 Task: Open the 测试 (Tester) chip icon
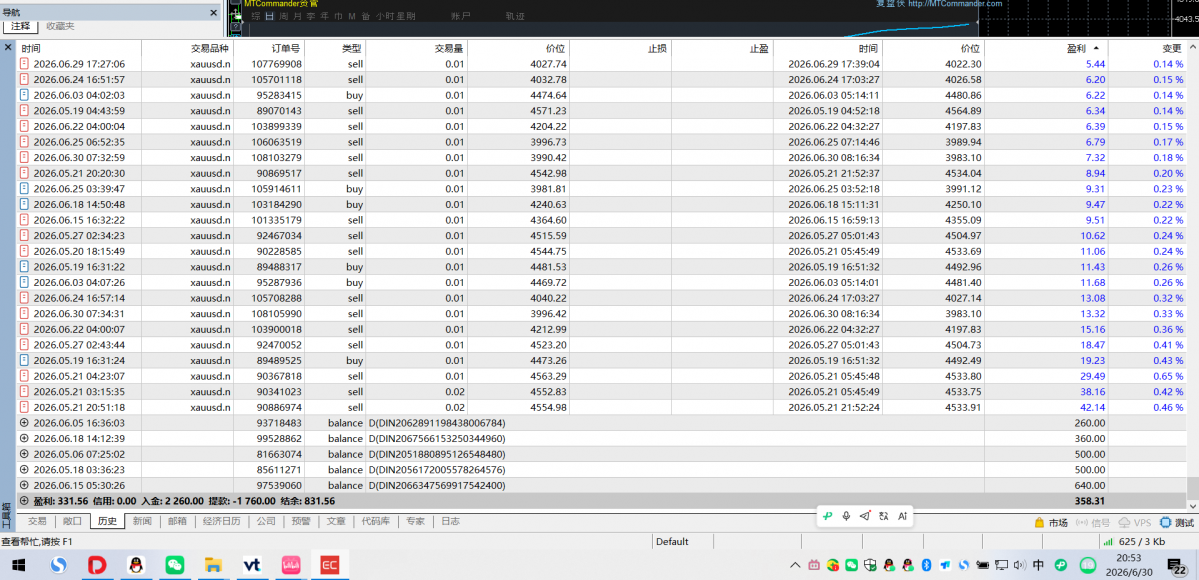point(1165,523)
